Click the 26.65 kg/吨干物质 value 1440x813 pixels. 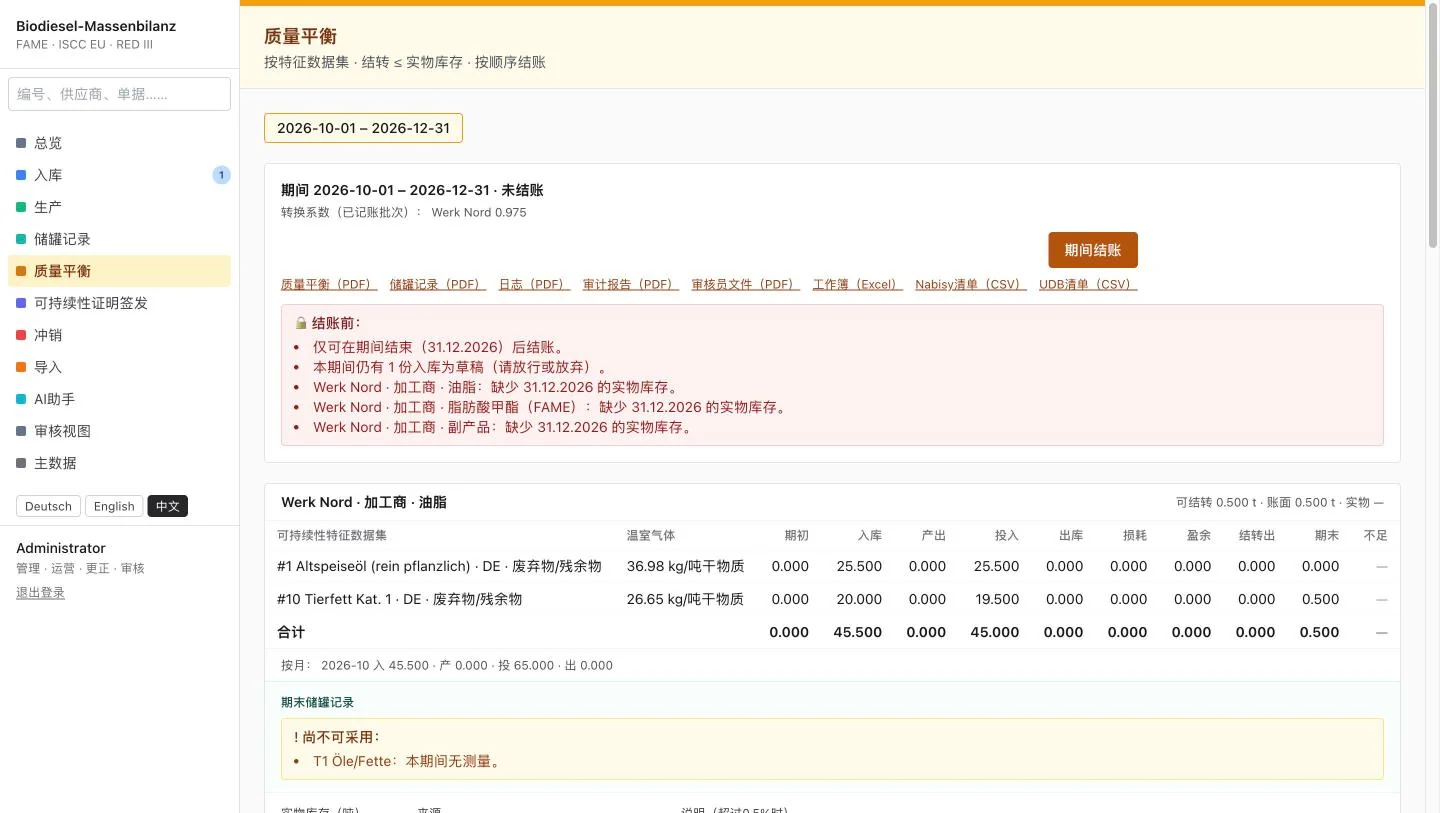pos(685,599)
